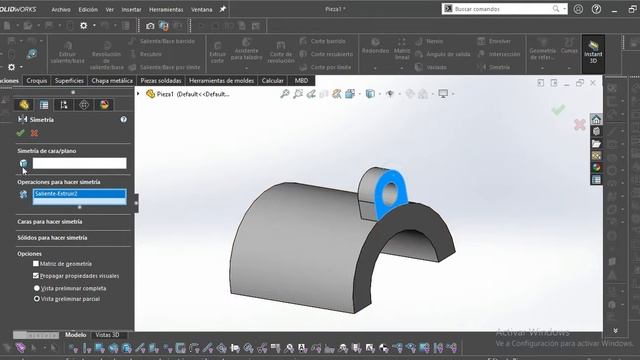Select Vista preliminar completa radio button
The width and height of the screenshot is (640, 360).
click(37, 288)
